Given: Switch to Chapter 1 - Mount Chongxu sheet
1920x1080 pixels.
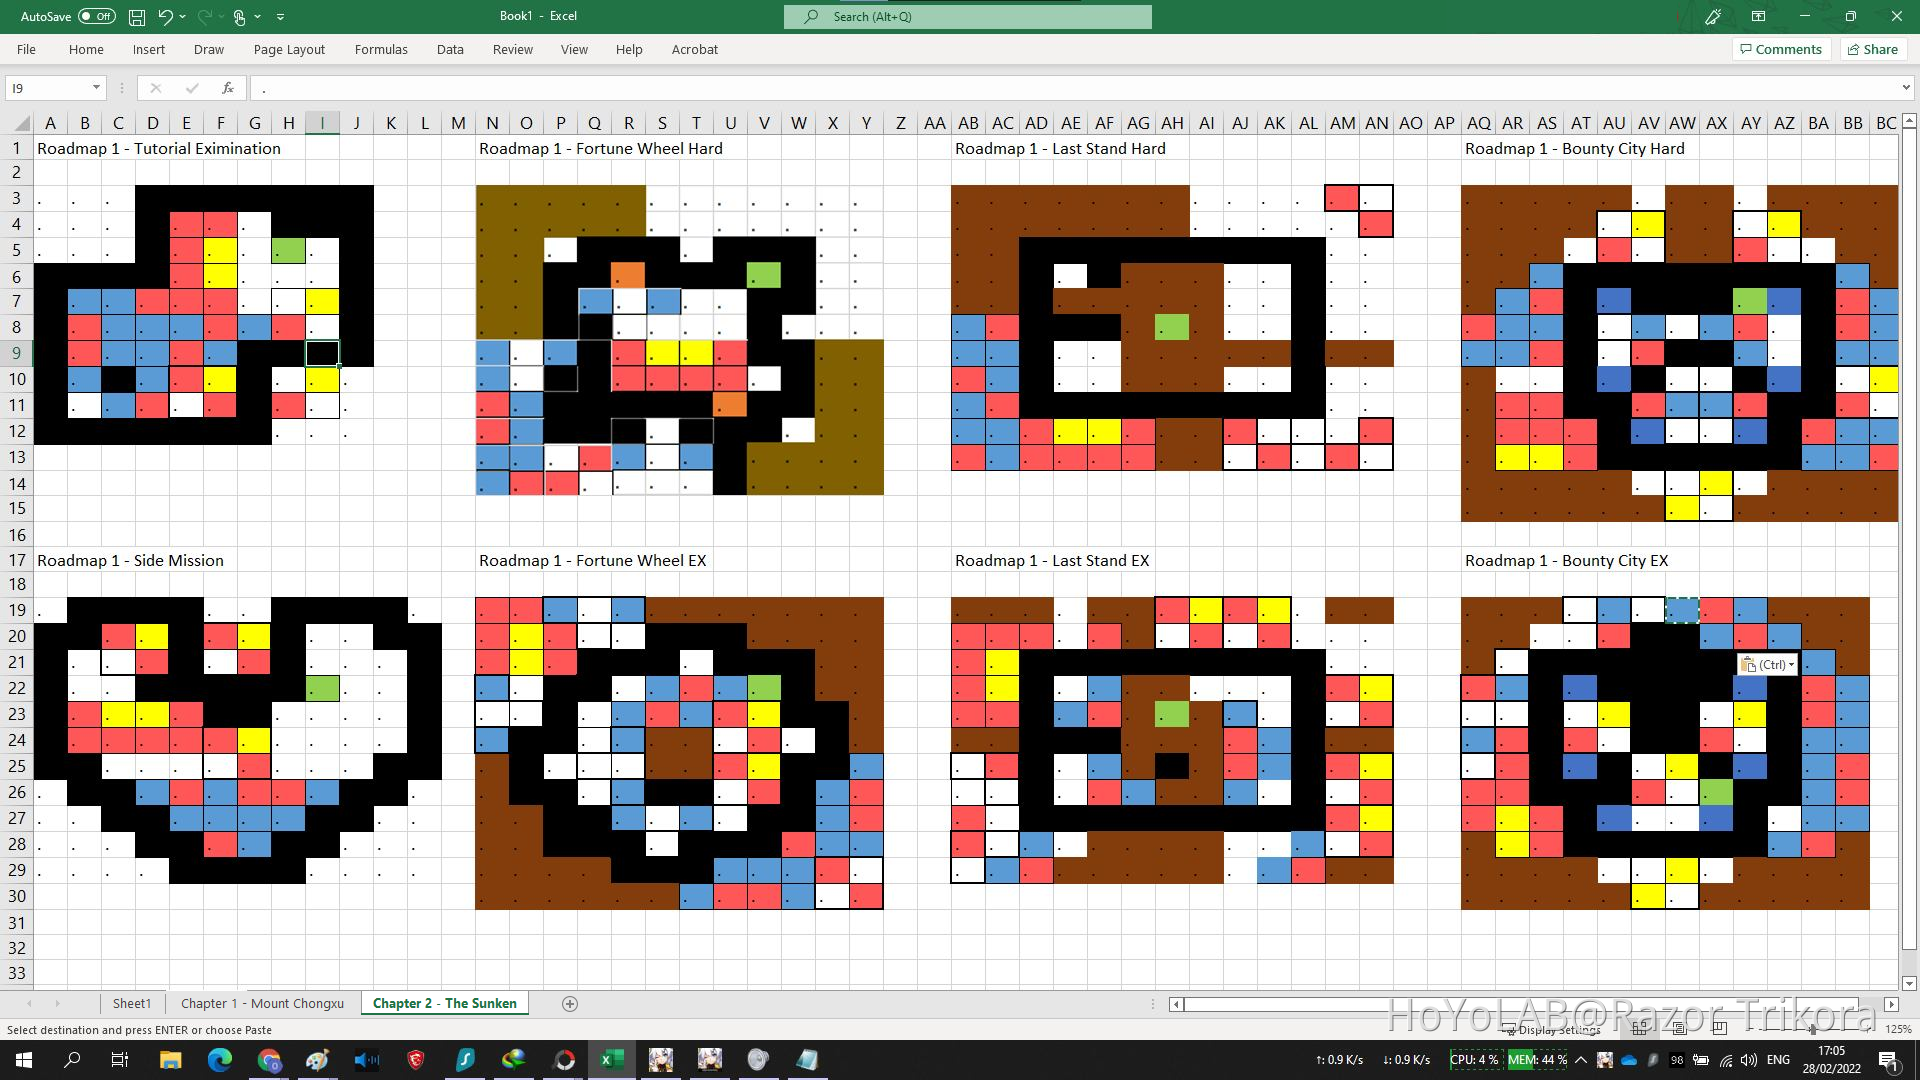Looking at the screenshot, I should 262,1003.
